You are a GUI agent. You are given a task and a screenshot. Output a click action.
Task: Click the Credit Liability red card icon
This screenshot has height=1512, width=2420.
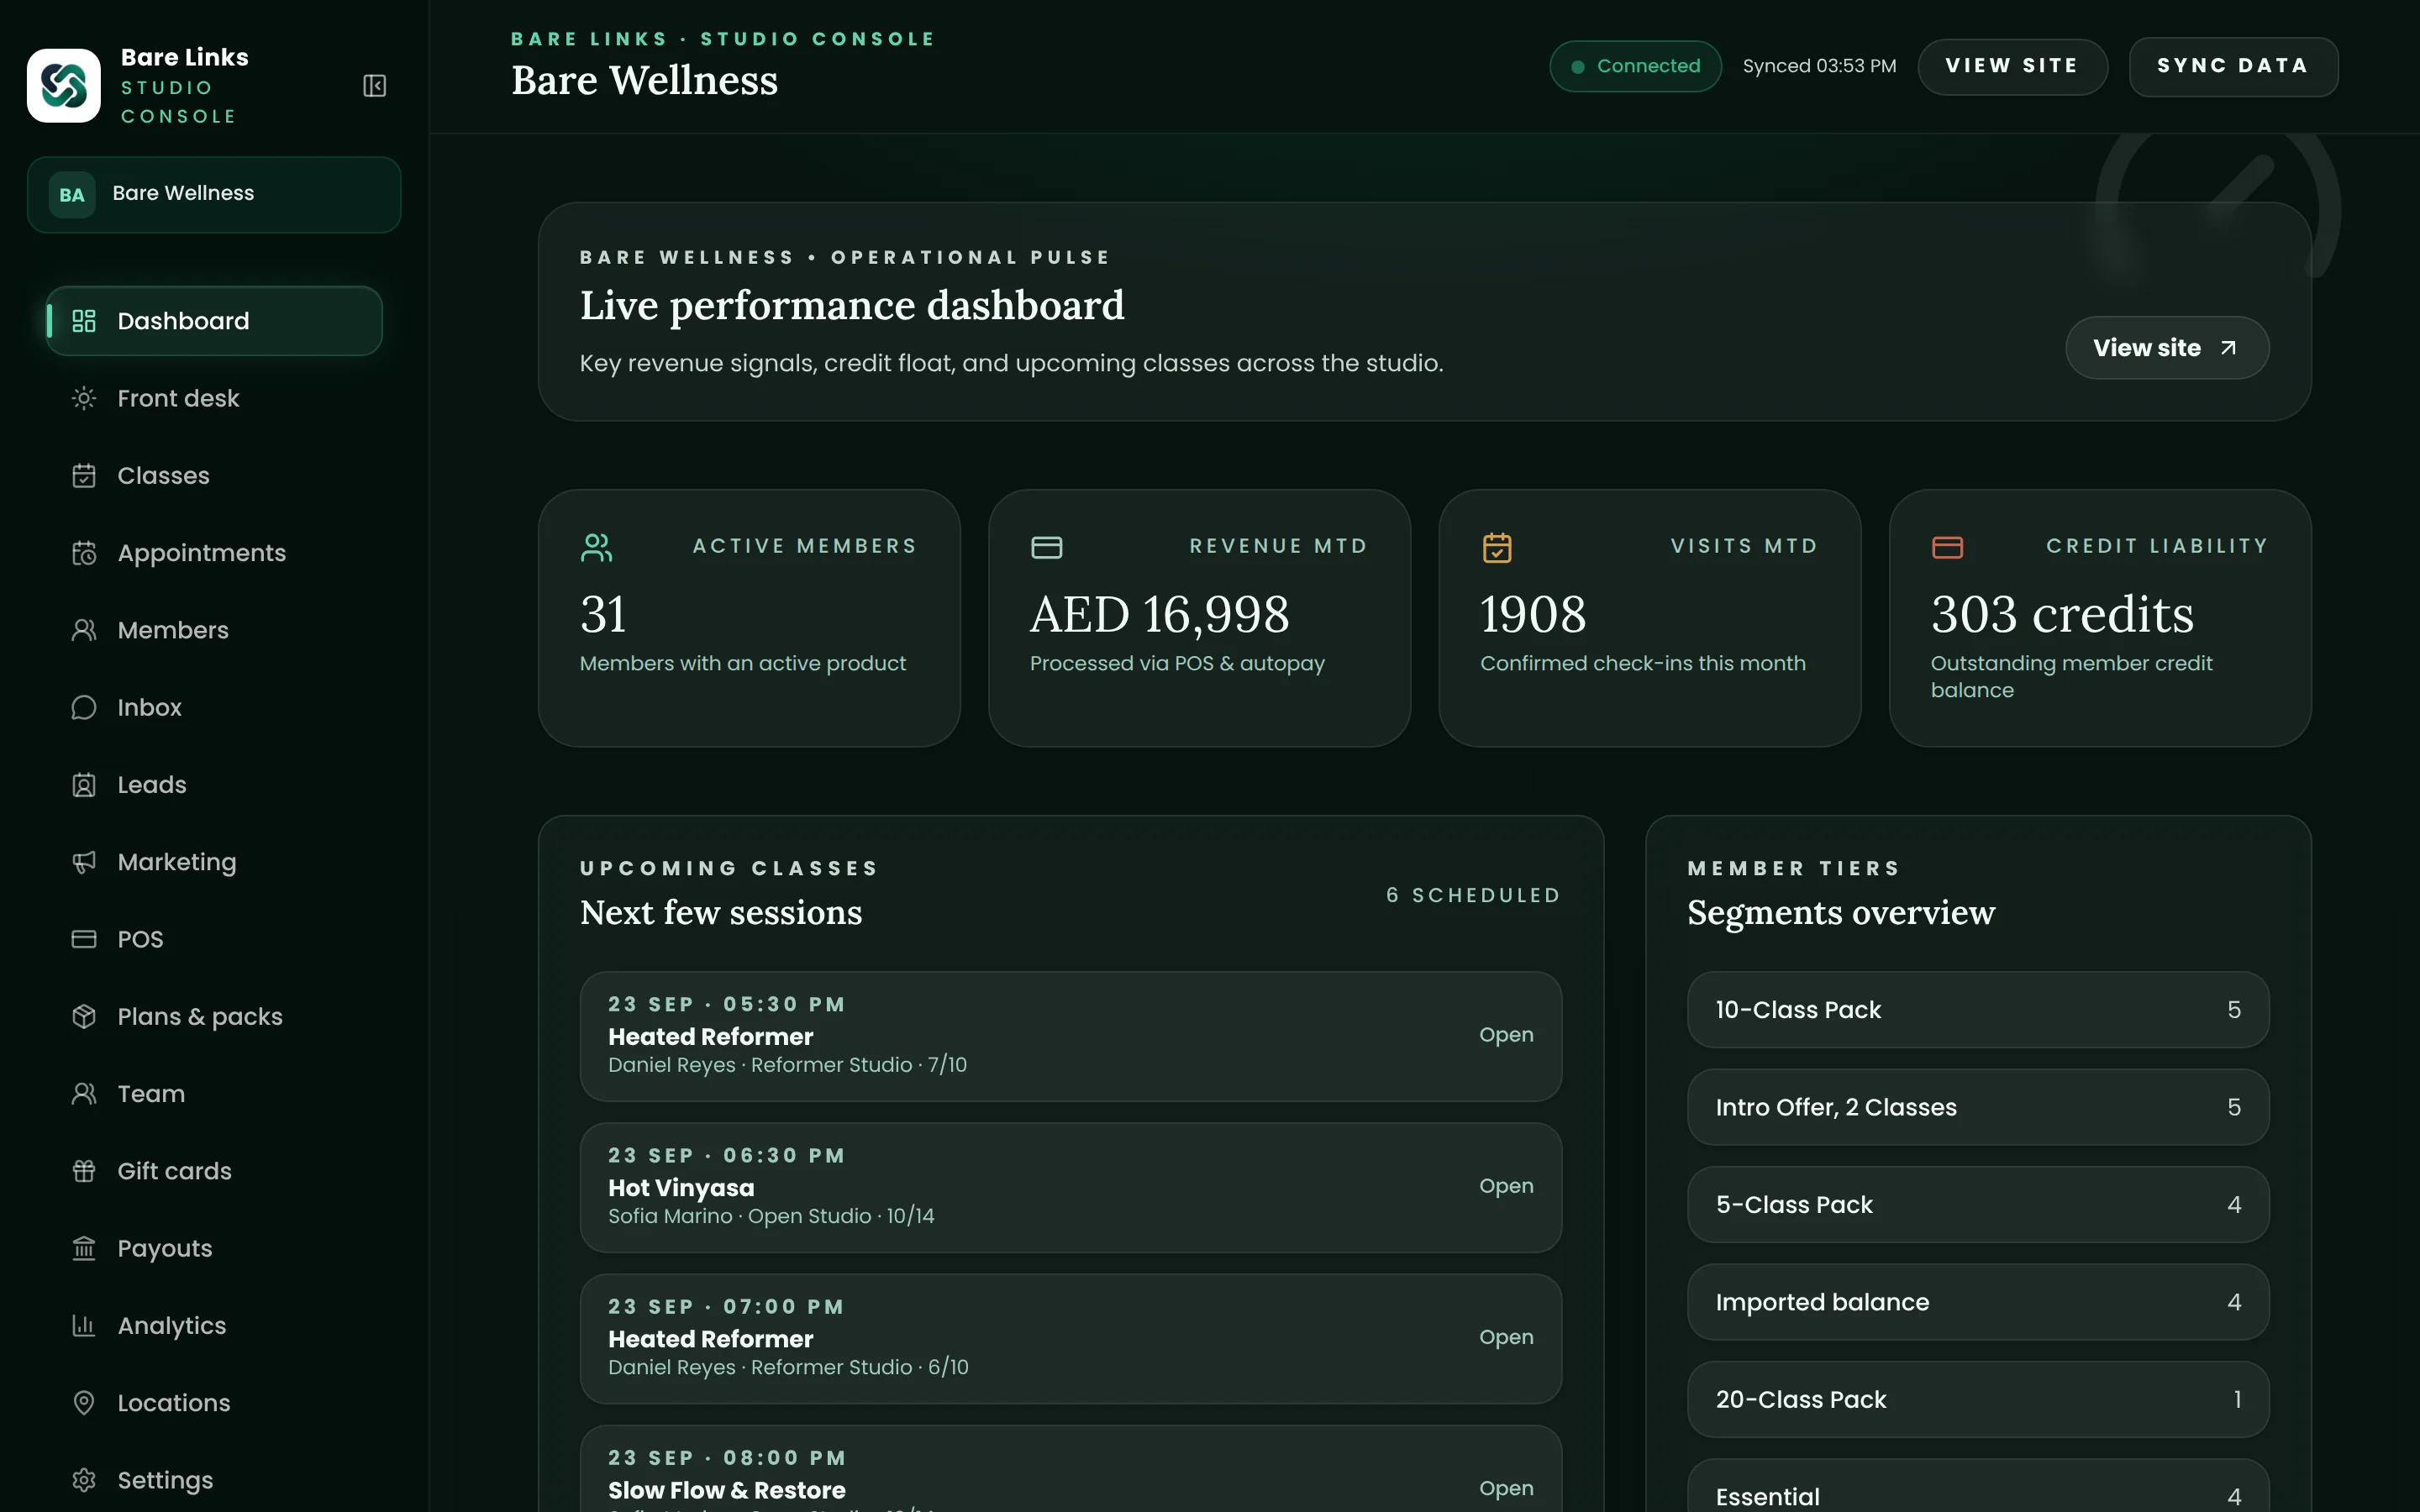pyautogui.click(x=1947, y=547)
